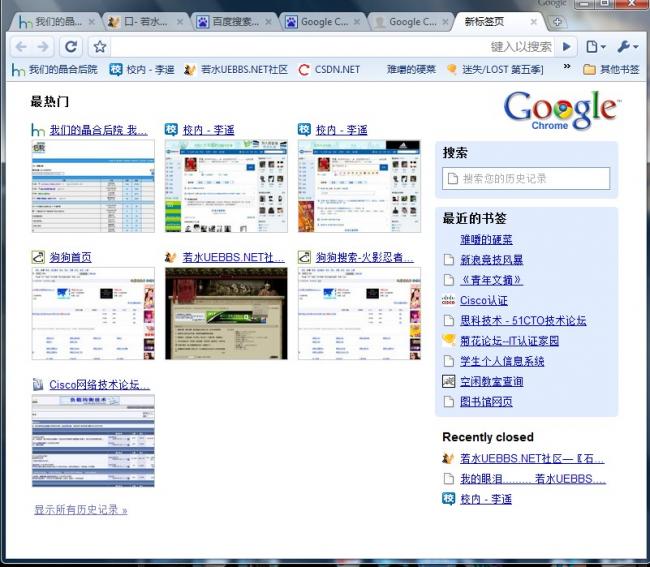The width and height of the screenshot is (650, 567).
Task: Open a new tab with plus button
Action: point(557,22)
